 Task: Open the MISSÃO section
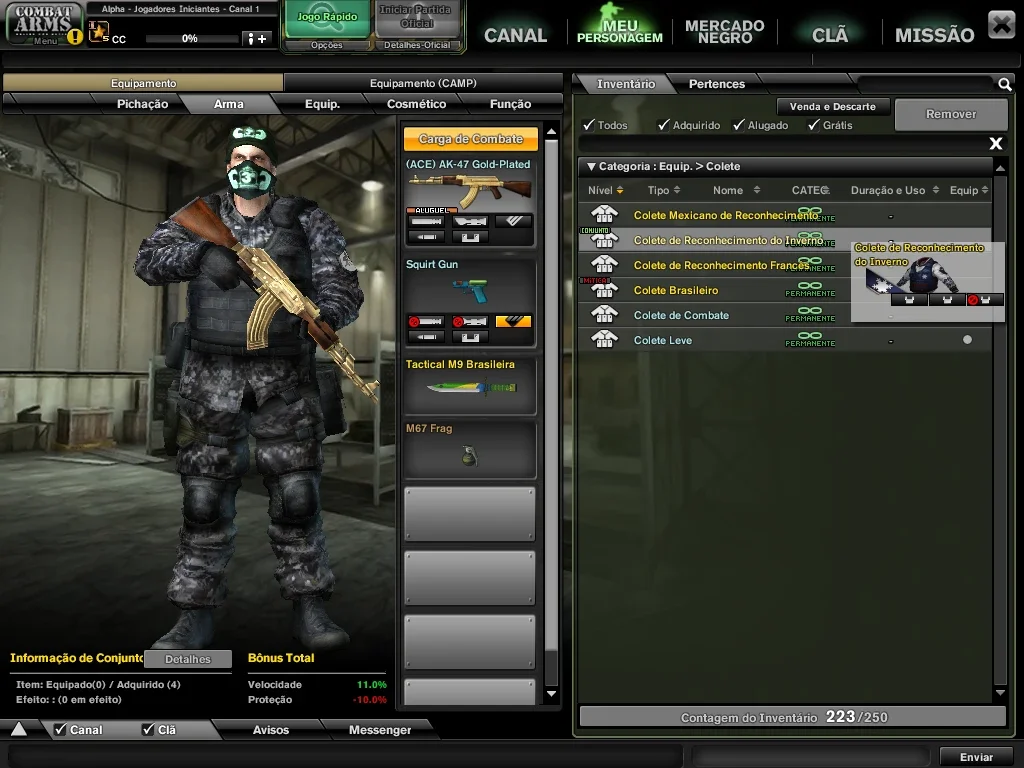point(935,35)
